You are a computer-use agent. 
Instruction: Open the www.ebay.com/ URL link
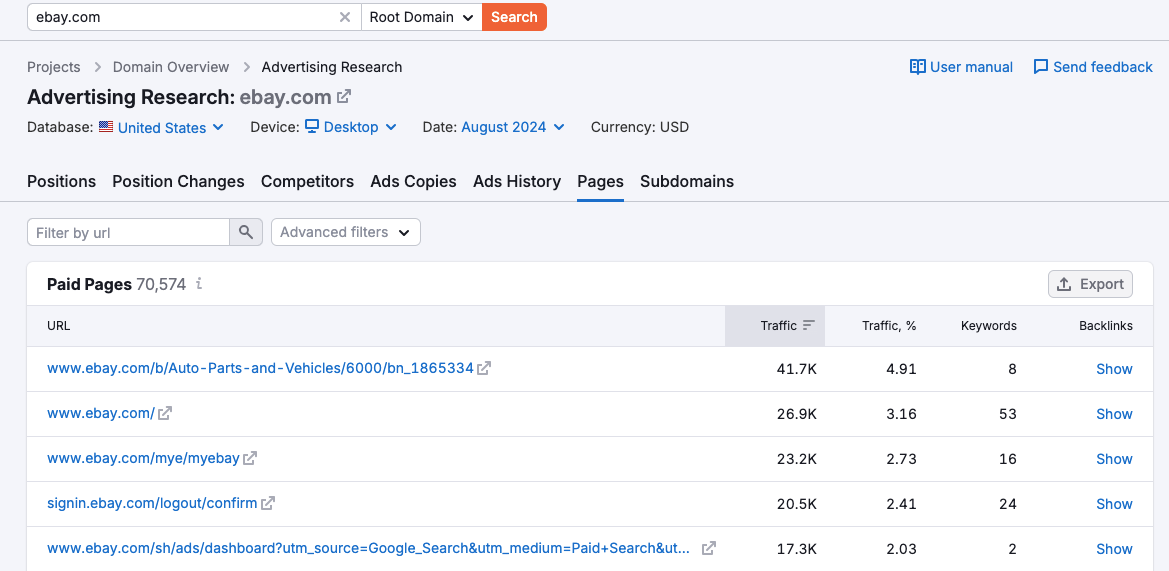(101, 413)
